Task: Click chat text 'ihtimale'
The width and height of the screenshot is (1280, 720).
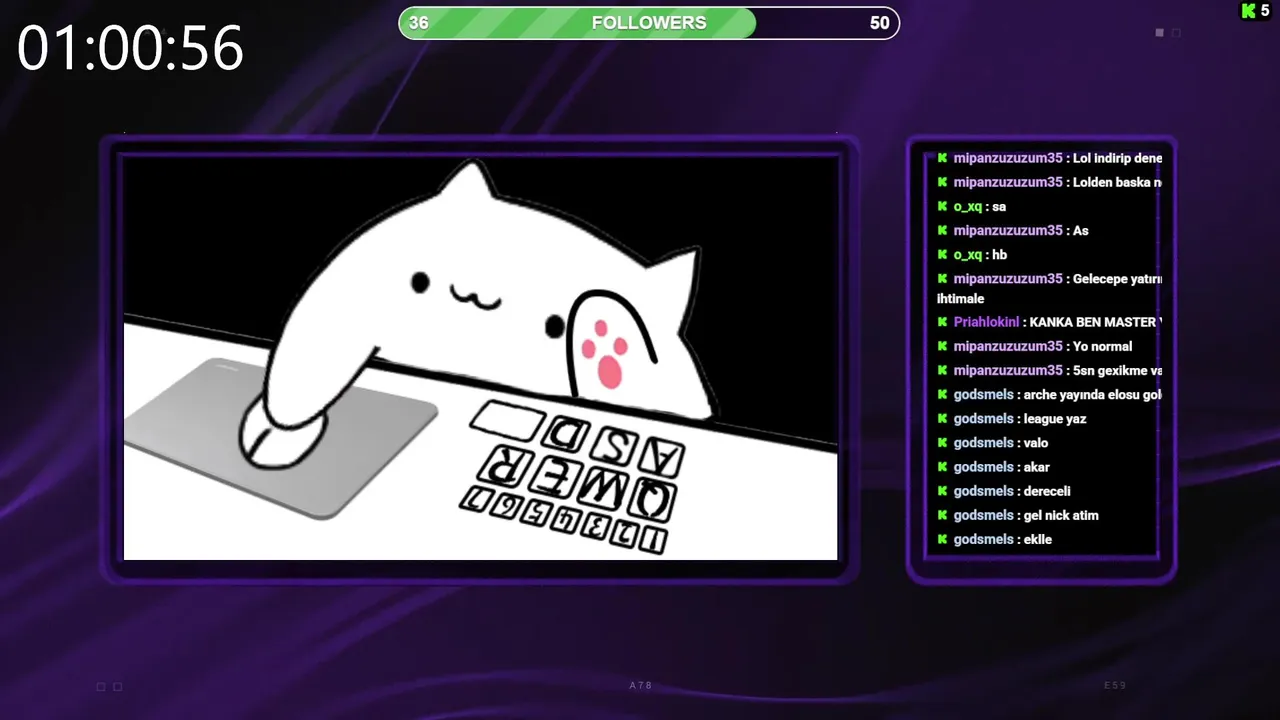Action: pos(960,298)
